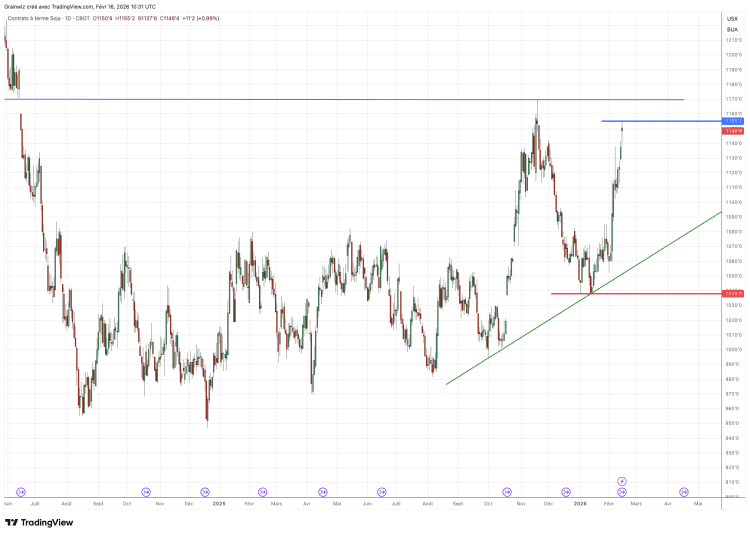Select the event marker between Févr and Mars 2025

pyautogui.click(x=262, y=491)
